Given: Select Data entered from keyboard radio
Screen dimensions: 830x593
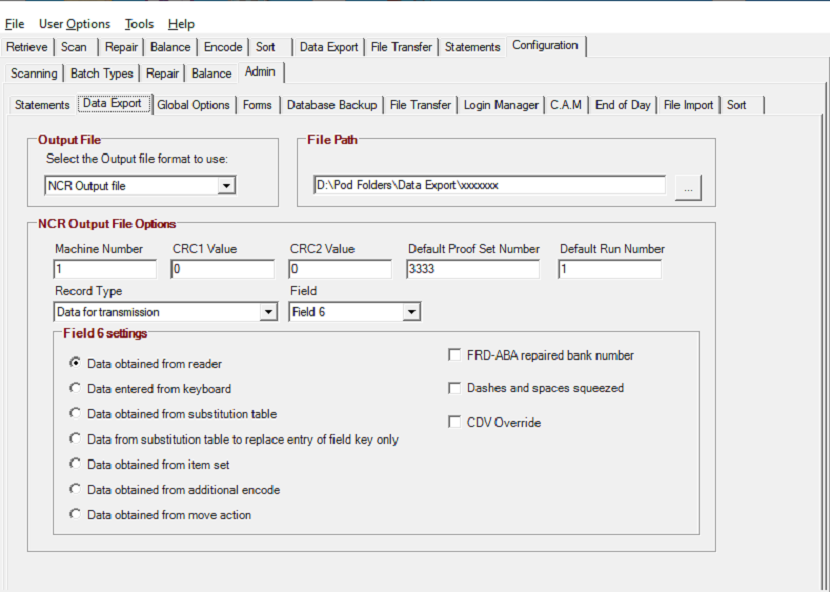Looking at the screenshot, I should click(x=75, y=388).
